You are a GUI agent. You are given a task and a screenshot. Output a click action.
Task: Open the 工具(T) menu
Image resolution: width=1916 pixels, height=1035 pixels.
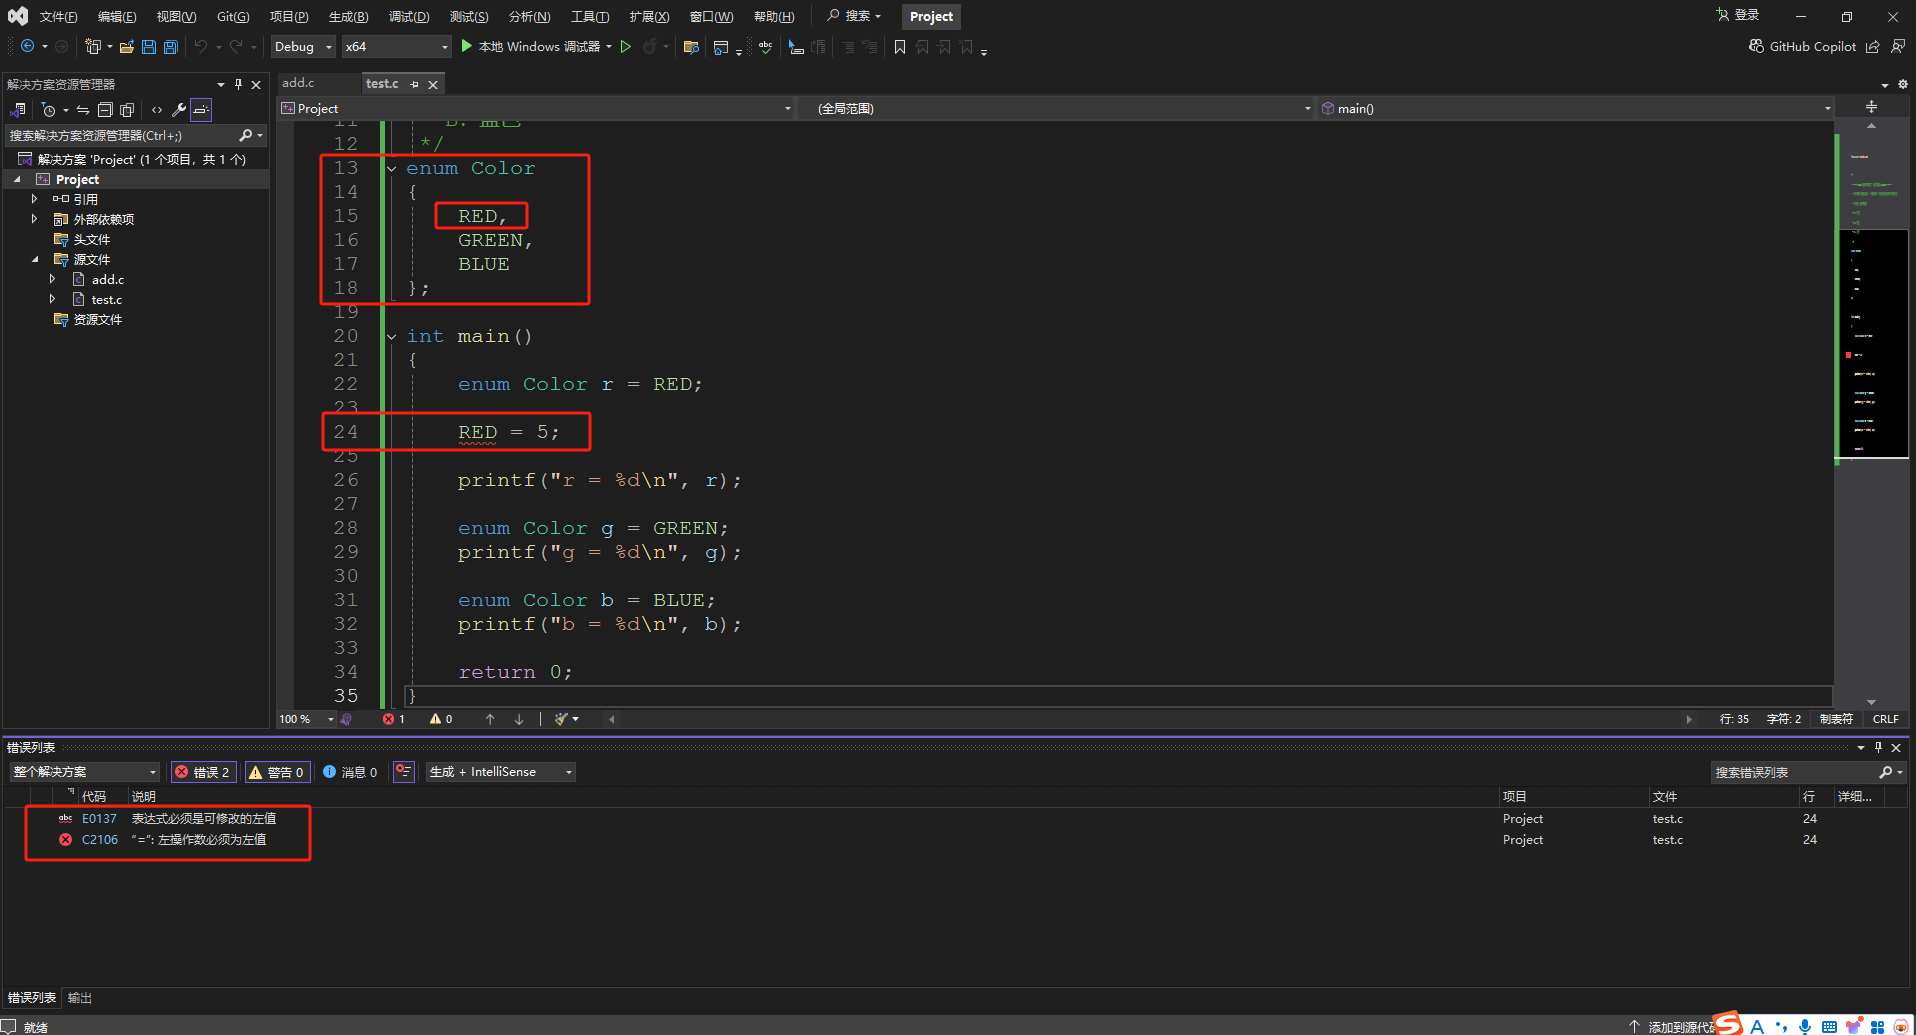pyautogui.click(x=590, y=16)
